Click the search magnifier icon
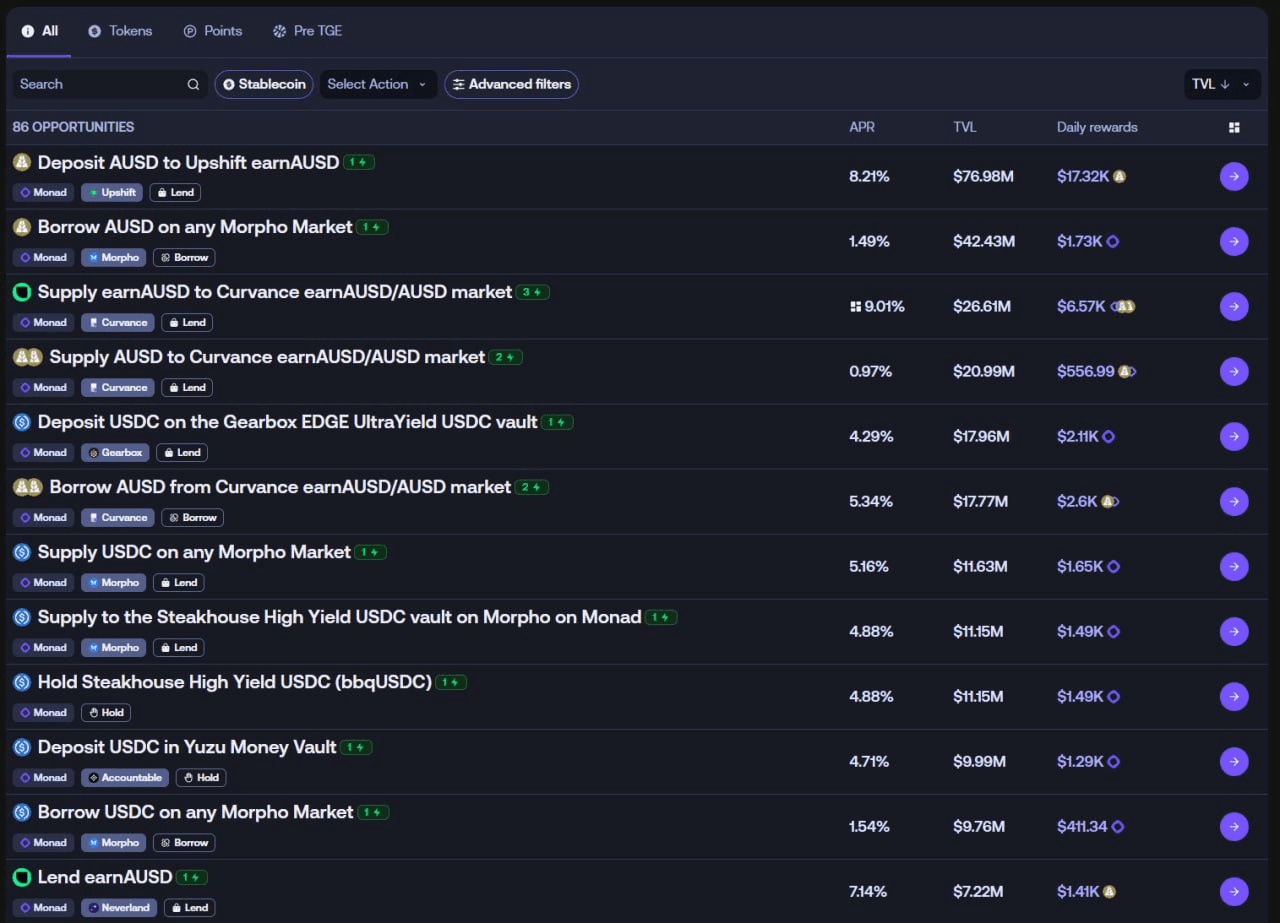Image resolution: width=1280 pixels, height=923 pixels. pos(193,85)
